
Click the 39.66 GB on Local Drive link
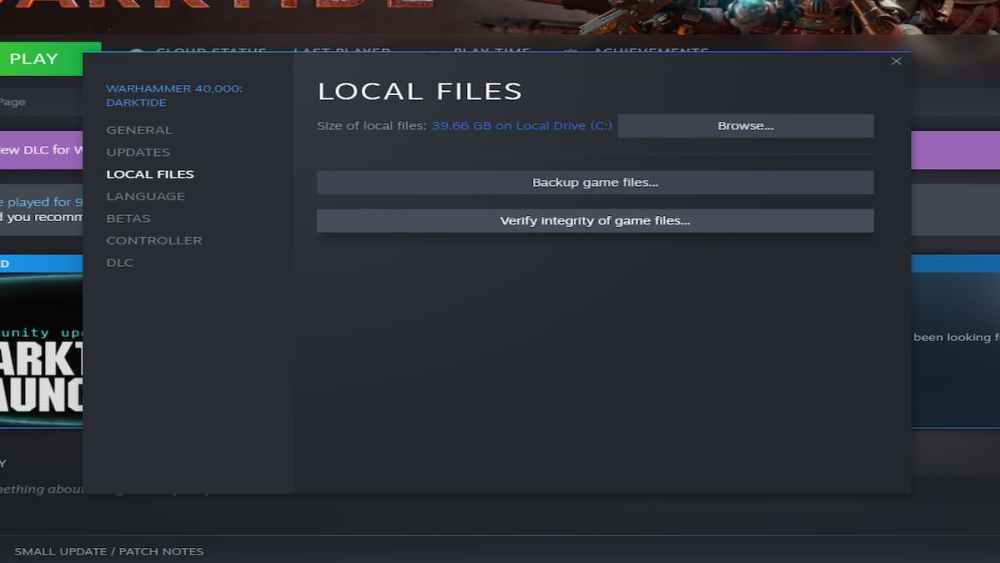[521, 126]
